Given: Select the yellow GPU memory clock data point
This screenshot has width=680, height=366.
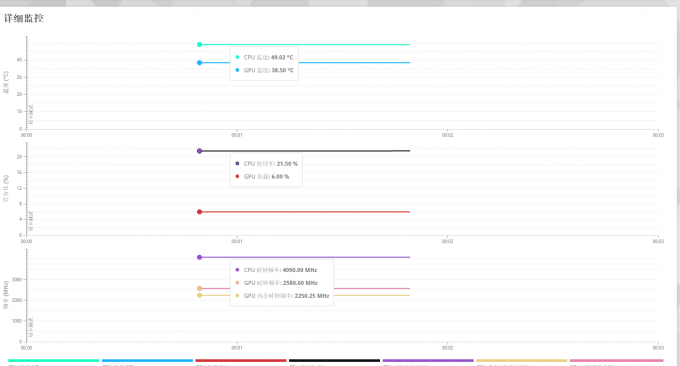Looking at the screenshot, I should click(199, 296).
